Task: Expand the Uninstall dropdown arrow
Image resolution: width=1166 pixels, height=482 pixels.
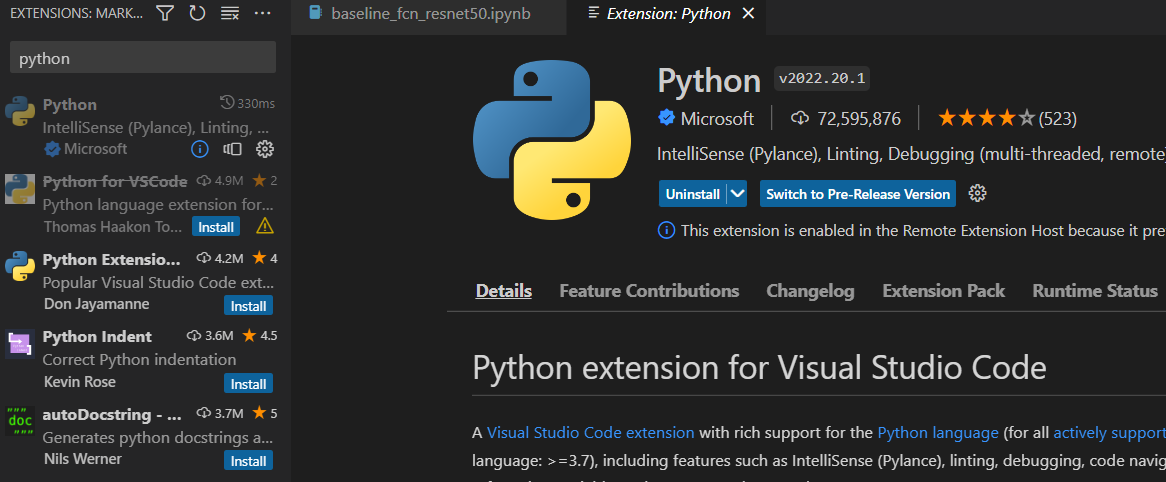Action: click(x=738, y=193)
